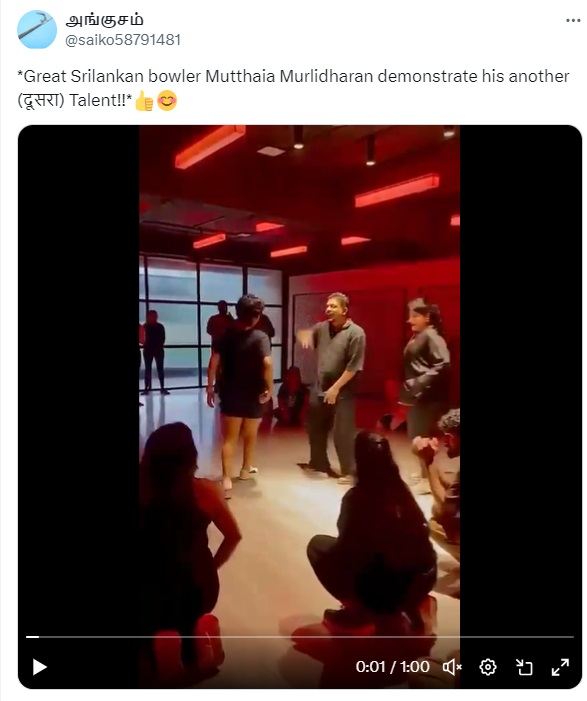Play the video with the play button
The image size is (587, 701).
40,667
